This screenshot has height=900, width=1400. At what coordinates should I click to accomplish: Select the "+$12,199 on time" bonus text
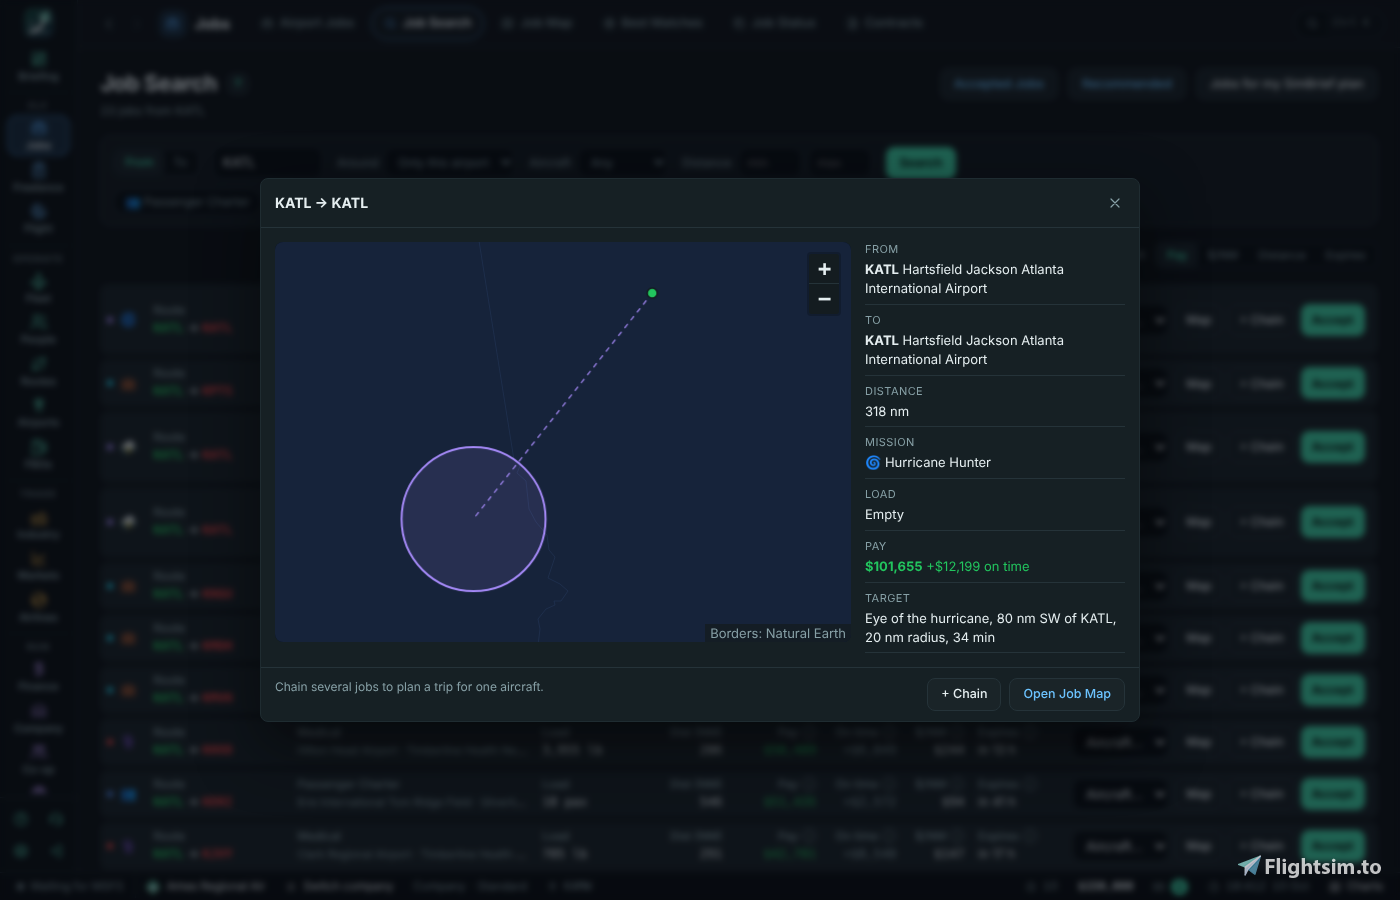tap(978, 567)
